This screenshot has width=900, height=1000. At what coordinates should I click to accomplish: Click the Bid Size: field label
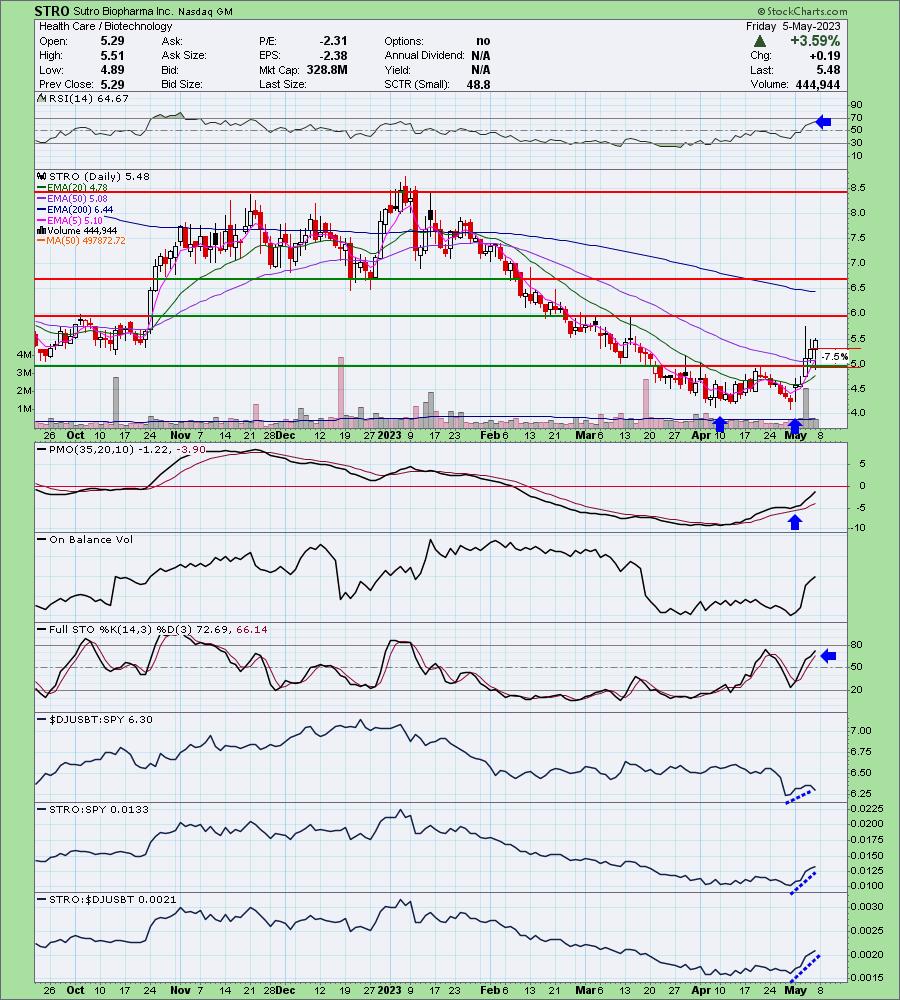[182, 84]
